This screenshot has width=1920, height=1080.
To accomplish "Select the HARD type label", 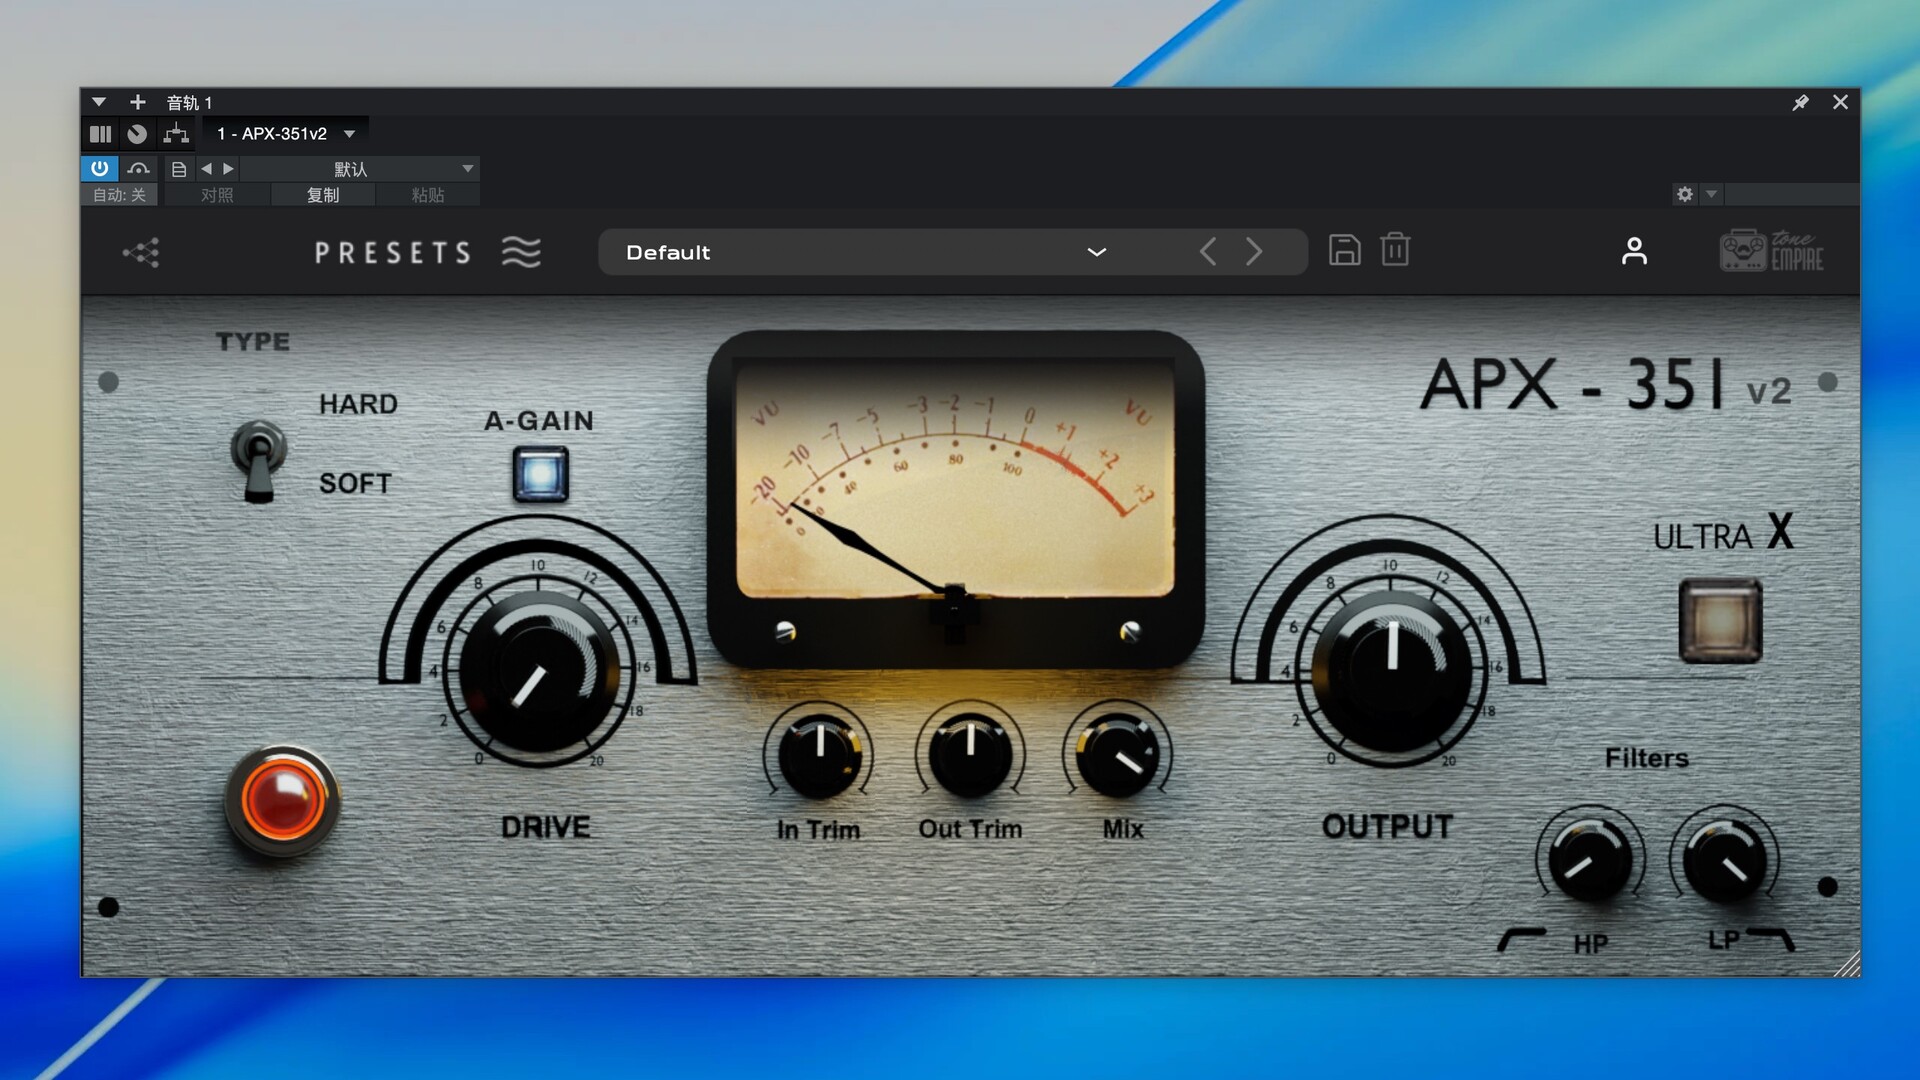I will tap(358, 404).
